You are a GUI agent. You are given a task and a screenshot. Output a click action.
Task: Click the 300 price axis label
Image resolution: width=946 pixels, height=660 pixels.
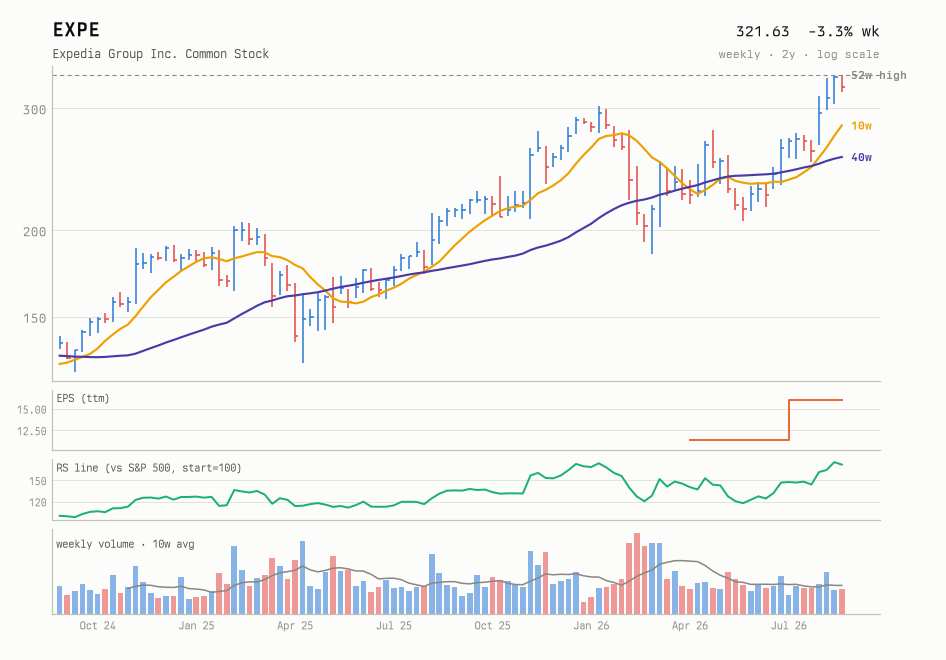[34, 109]
